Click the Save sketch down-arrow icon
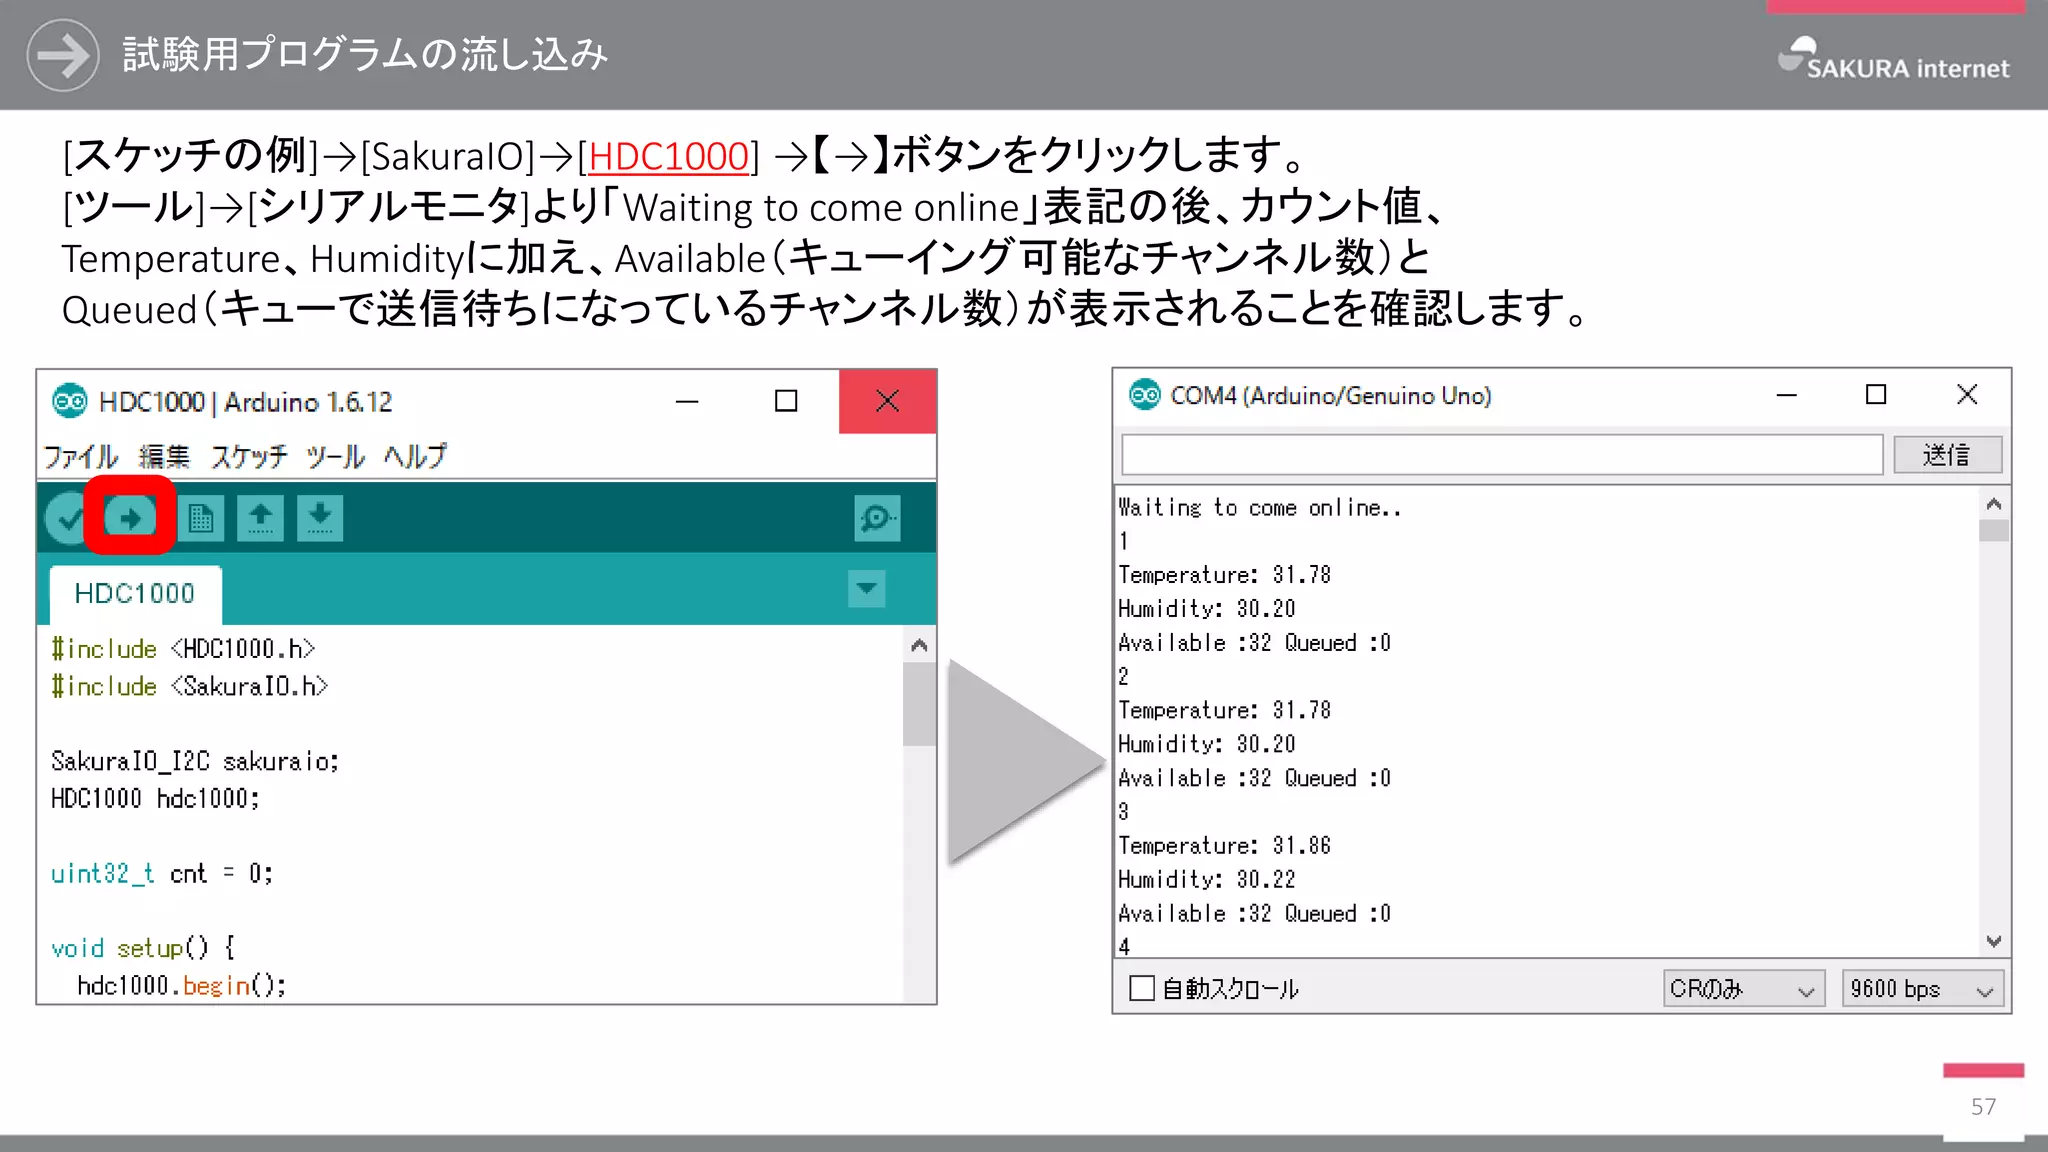 coord(320,518)
